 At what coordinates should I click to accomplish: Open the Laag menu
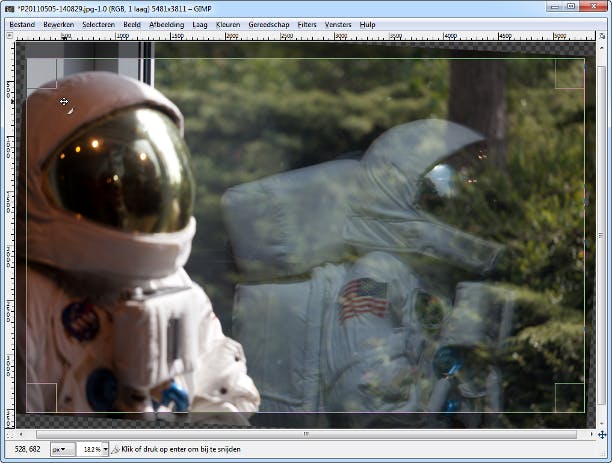(200, 25)
